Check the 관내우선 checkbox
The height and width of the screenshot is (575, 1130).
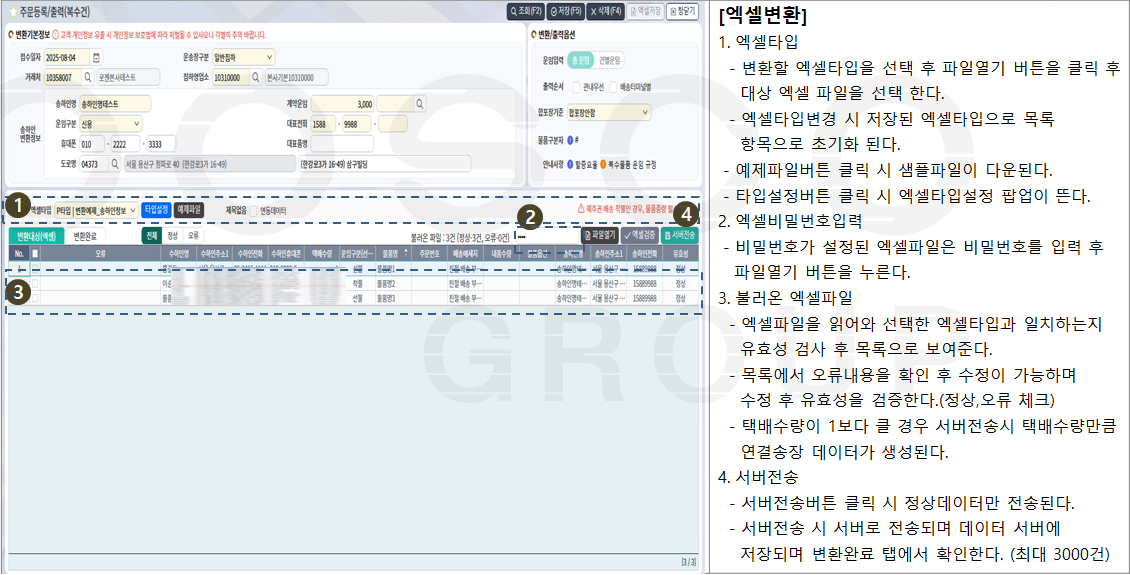pos(577,87)
